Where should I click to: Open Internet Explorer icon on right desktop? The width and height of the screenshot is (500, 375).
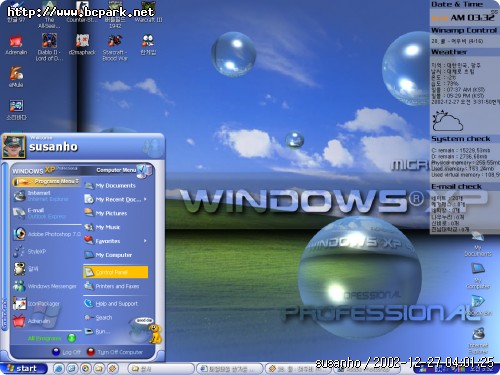click(x=478, y=341)
